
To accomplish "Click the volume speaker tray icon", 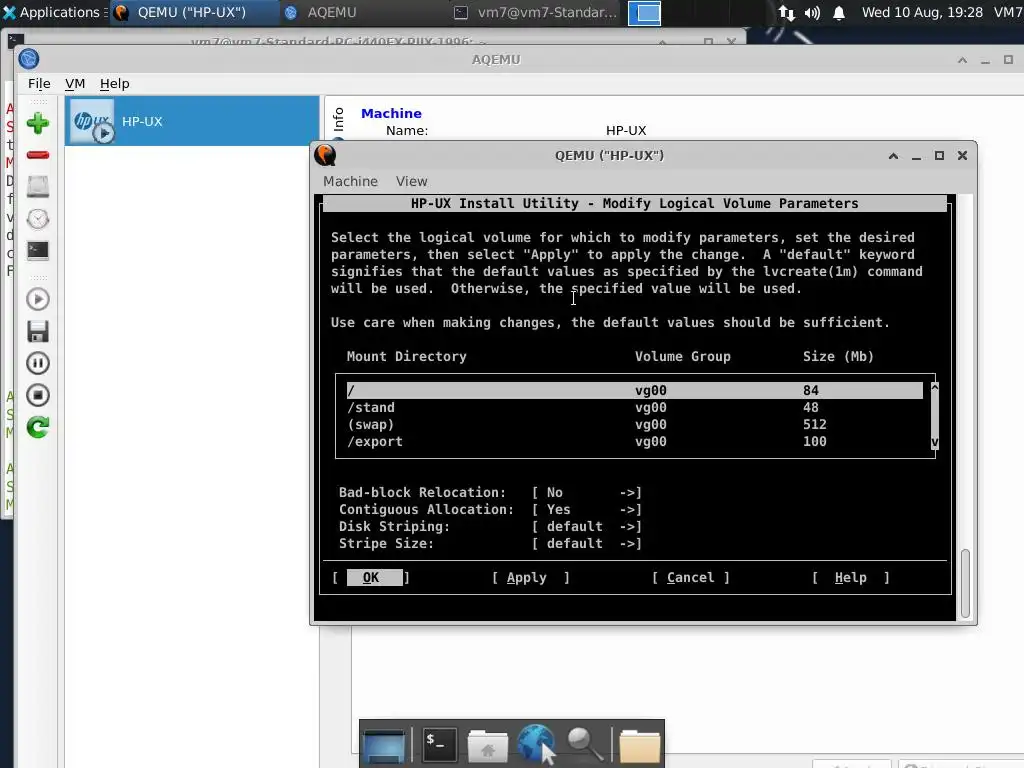I will click(812, 12).
